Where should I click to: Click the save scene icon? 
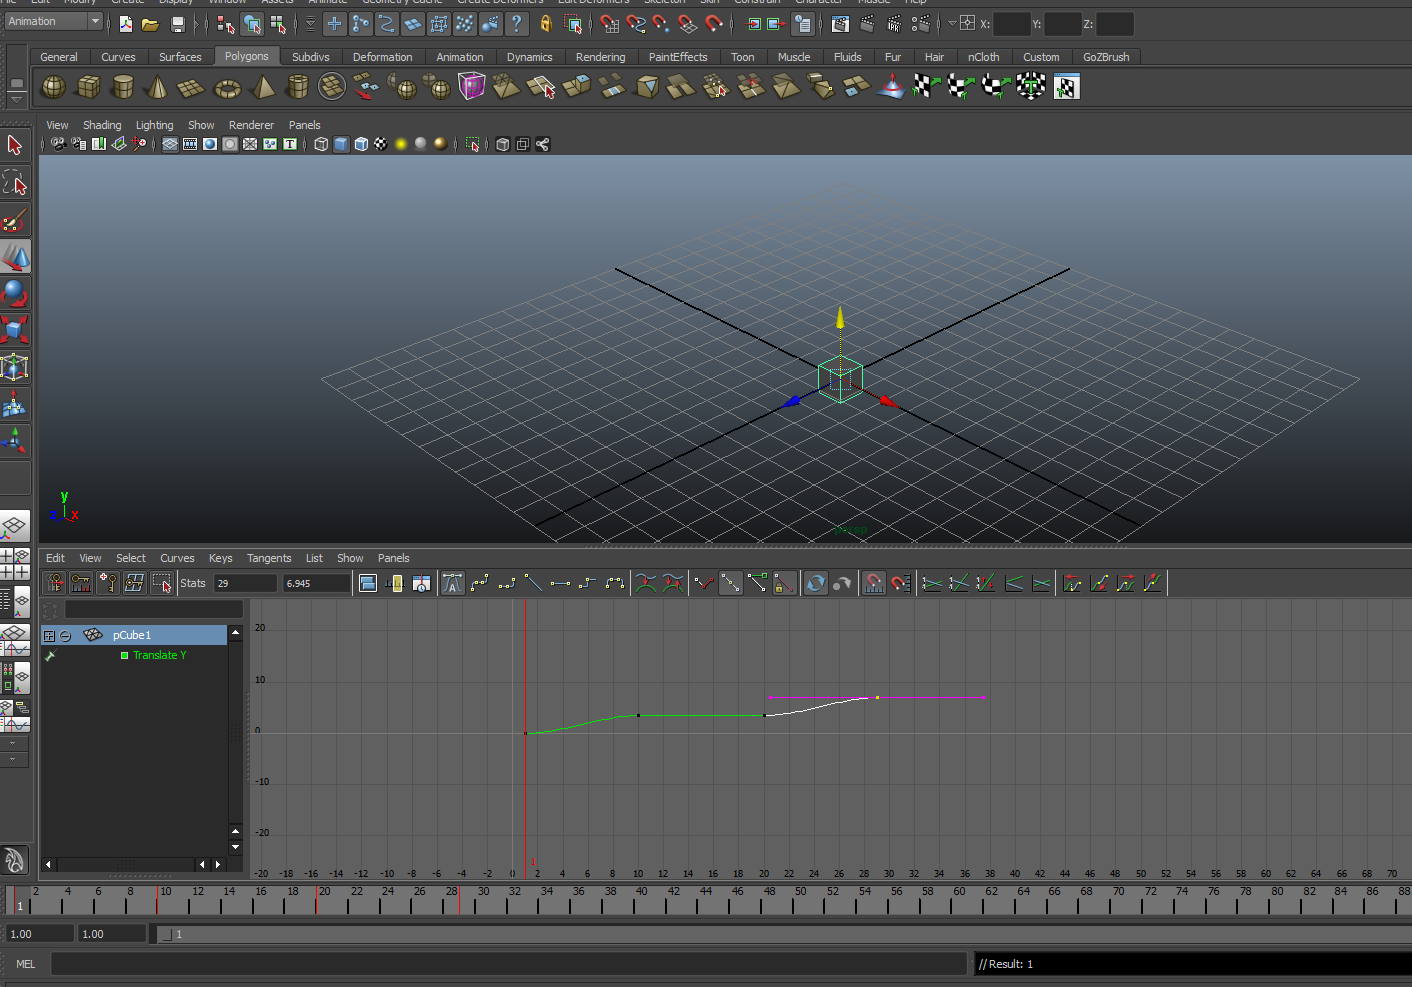[177, 24]
